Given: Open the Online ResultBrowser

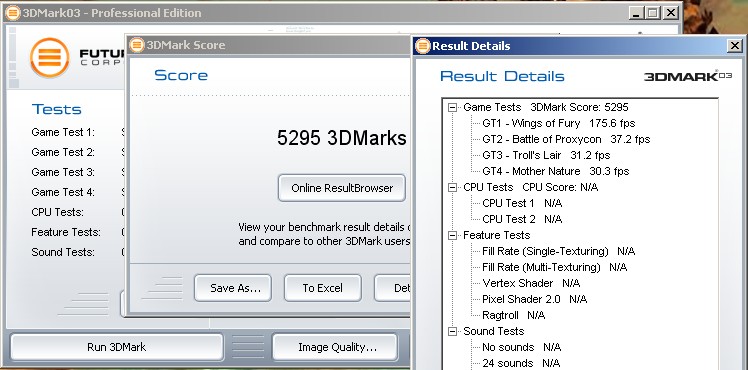Looking at the screenshot, I should [342, 188].
